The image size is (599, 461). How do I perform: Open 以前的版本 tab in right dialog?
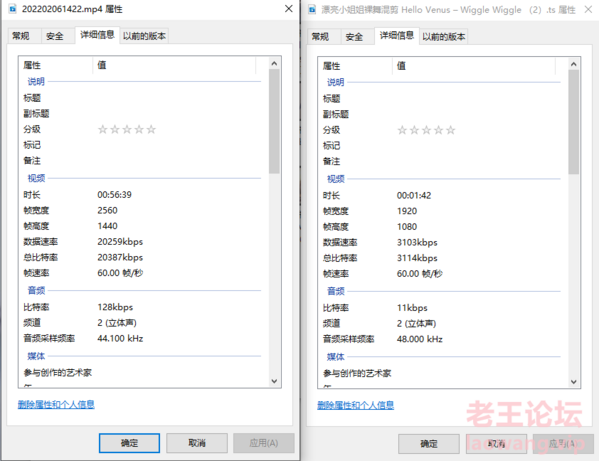[444, 37]
